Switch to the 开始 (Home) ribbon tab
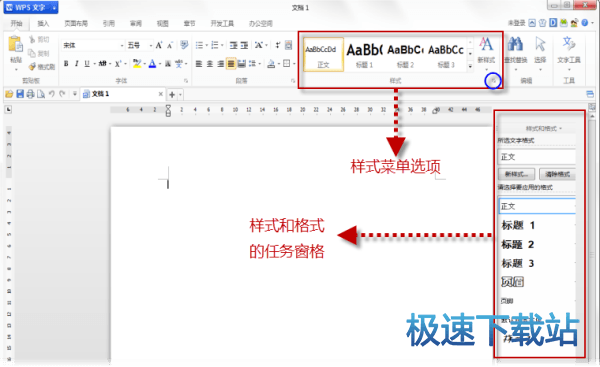The width and height of the screenshot is (600, 367). pyautogui.click(x=16, y=23)
